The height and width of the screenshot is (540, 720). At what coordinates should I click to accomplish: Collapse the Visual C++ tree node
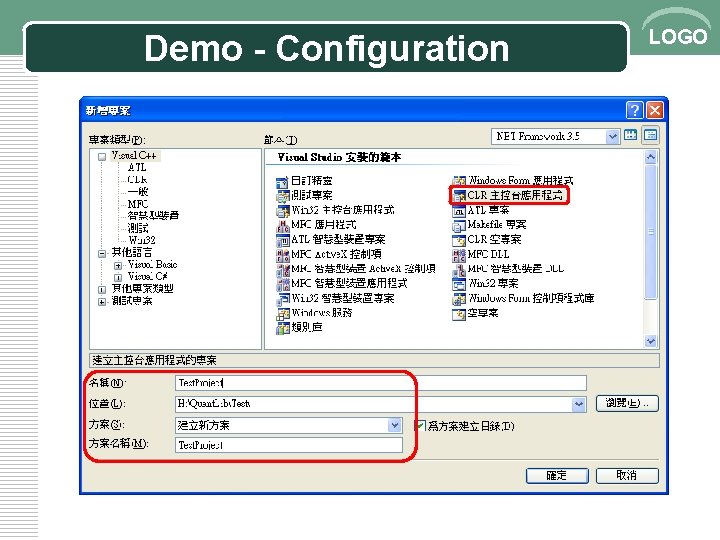coord(102,157)
